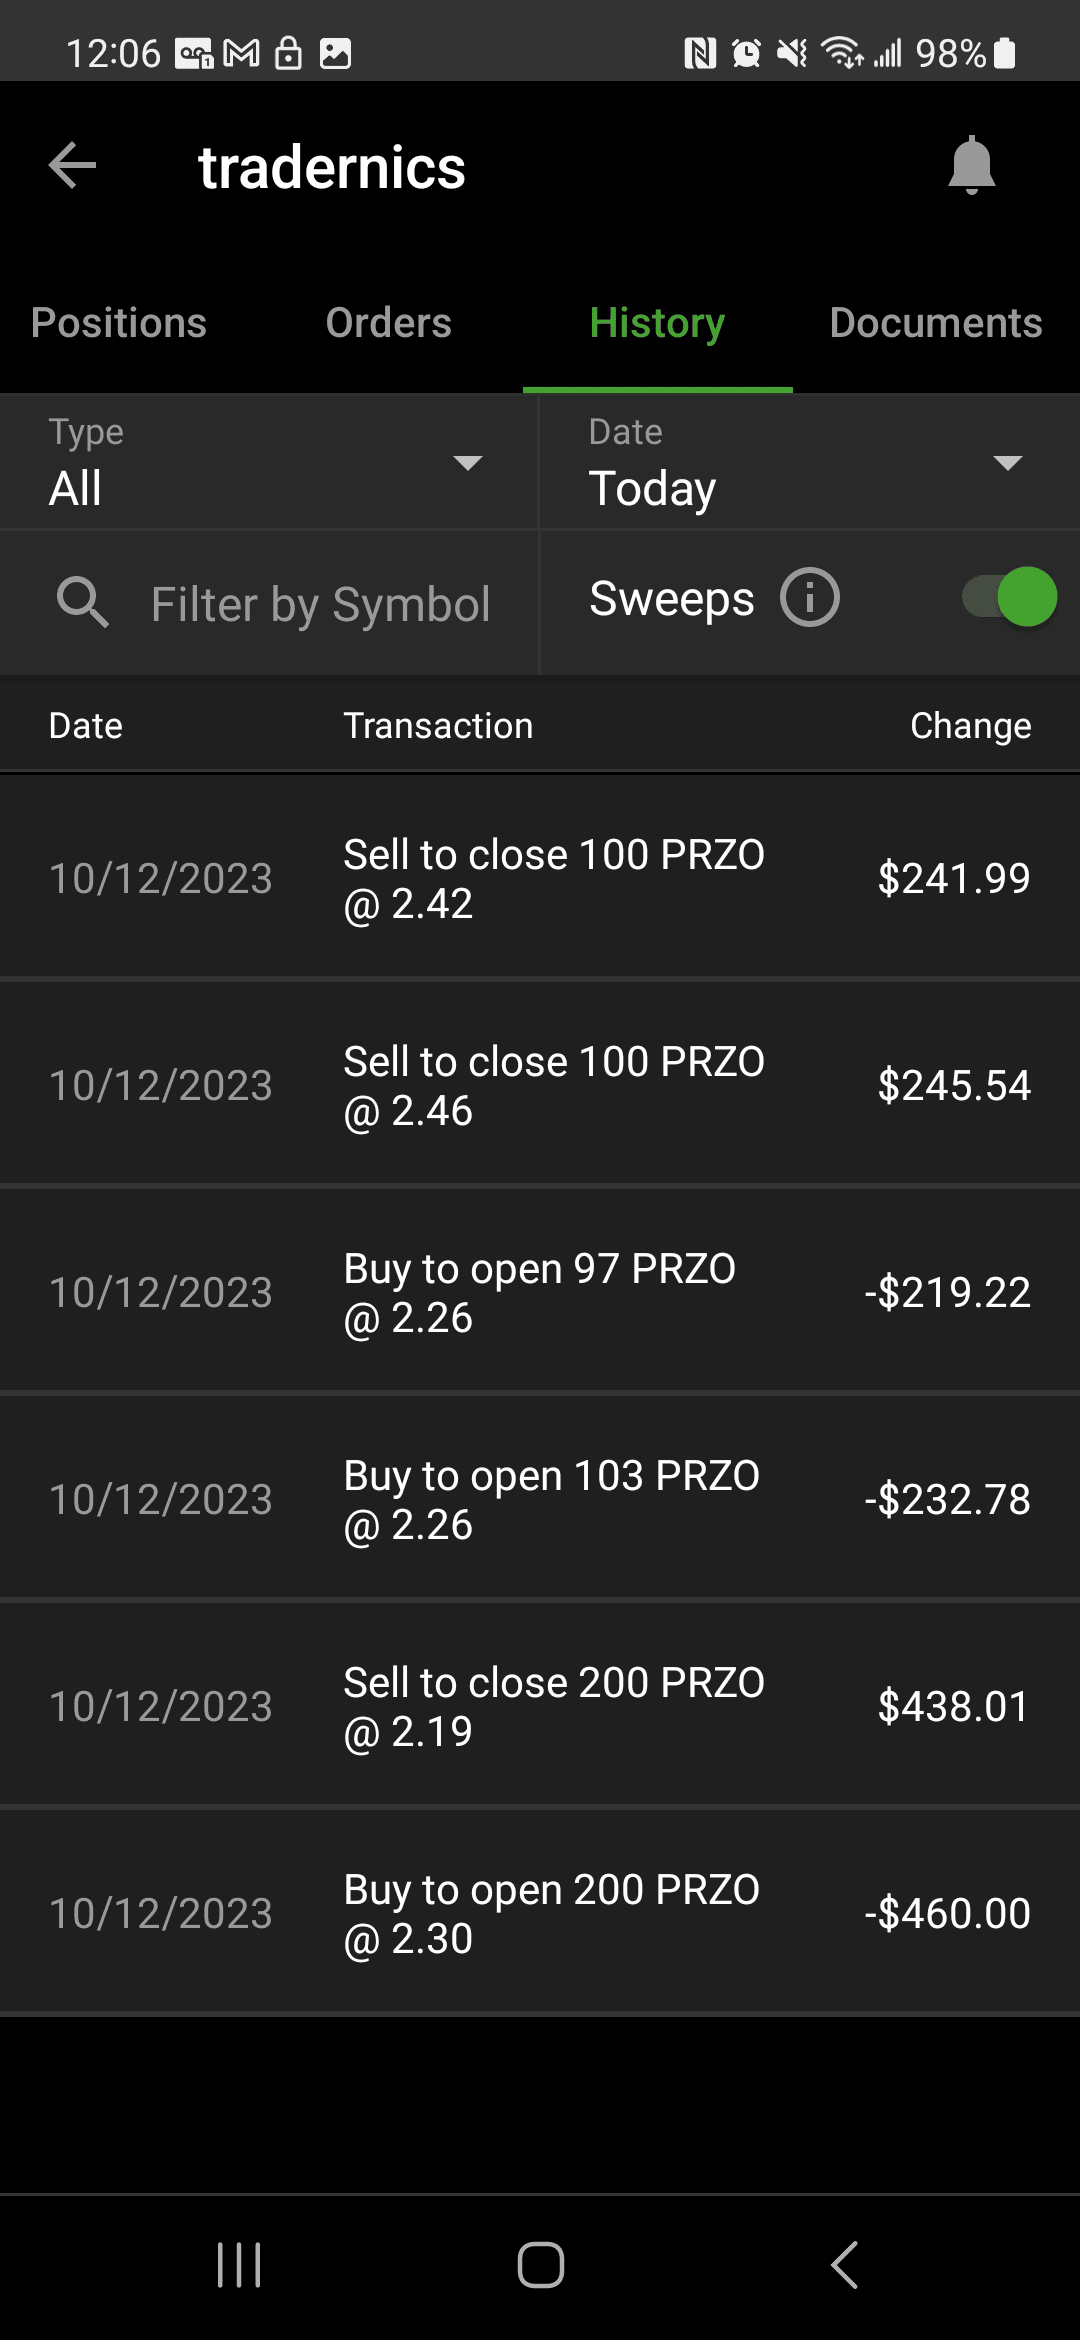Switch to the Positions tab
The height and width of the screenshot is (2340, 1080).
[x=119, y=323]
